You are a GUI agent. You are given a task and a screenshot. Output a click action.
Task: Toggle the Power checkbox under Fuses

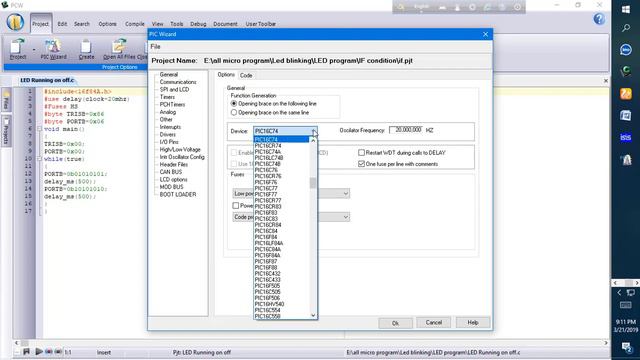(x=236, y=205)
